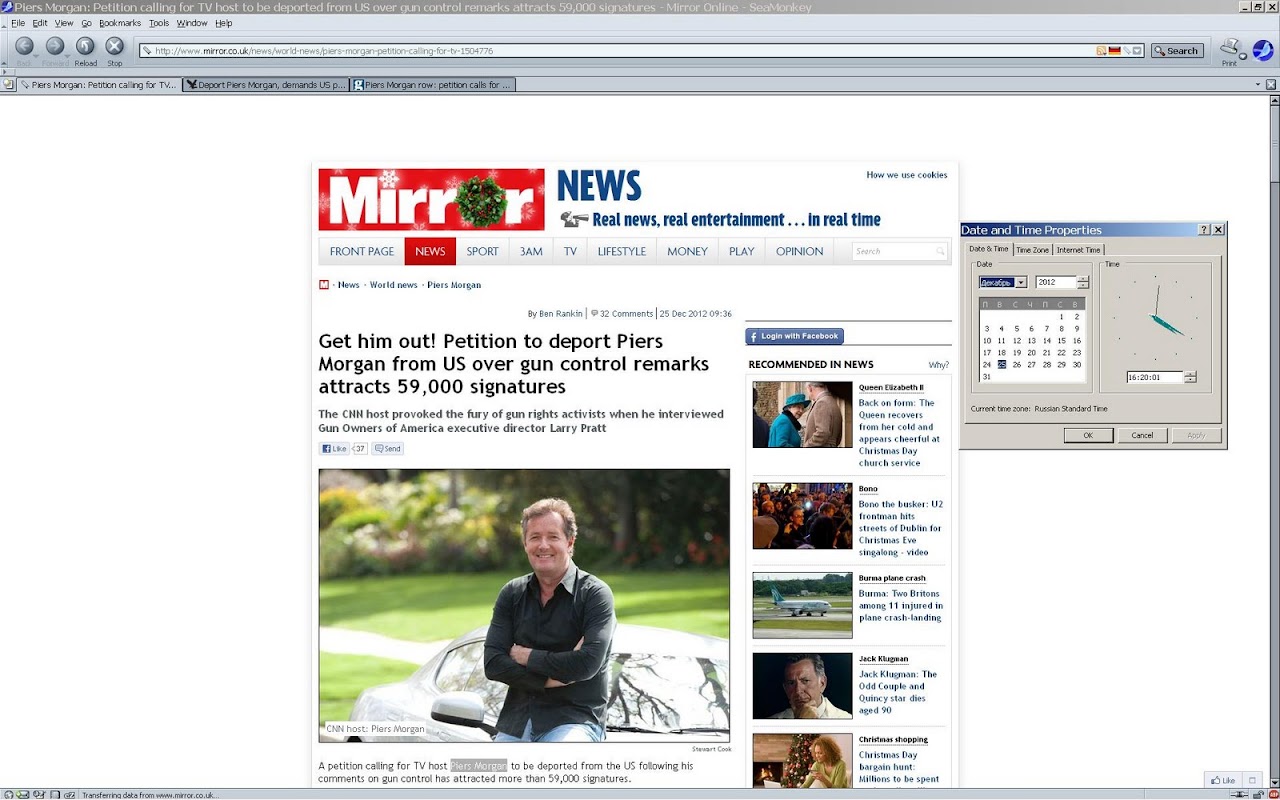
Task: Switch to 'Deport Piers Morgan, demands US p...' tab
Action: [266, 85]
